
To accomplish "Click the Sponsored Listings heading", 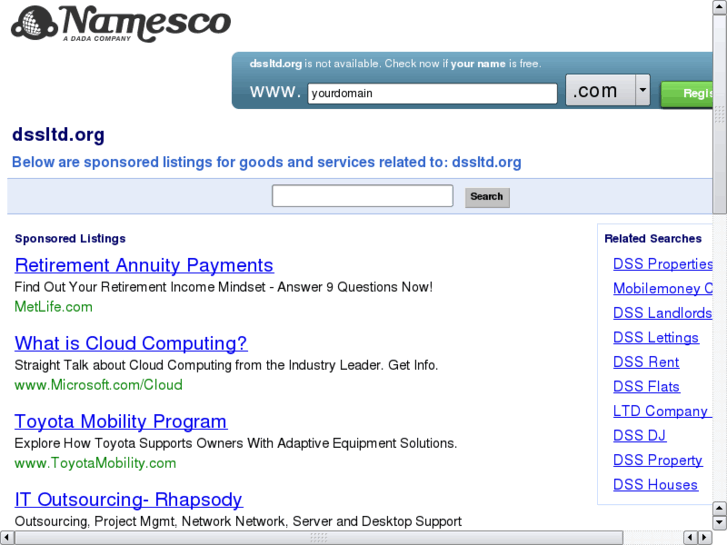I will tap(70, 238).
